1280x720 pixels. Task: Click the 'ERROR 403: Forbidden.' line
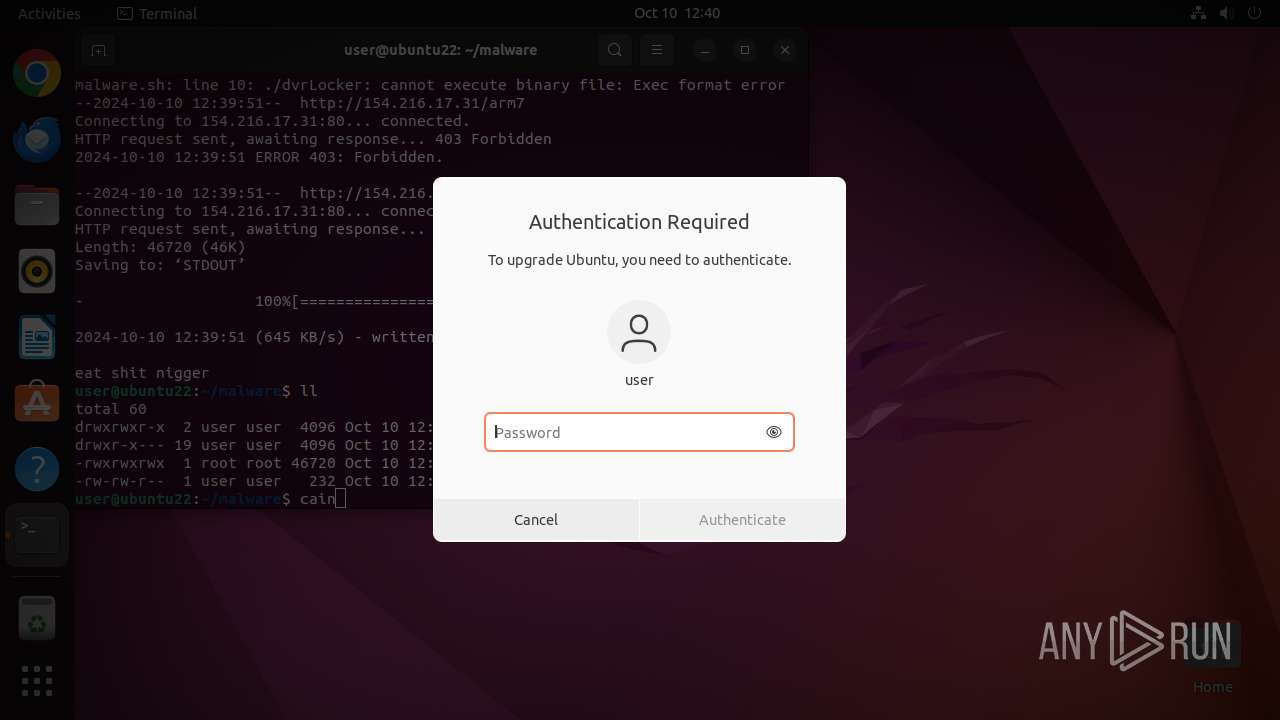pos(259,157)
